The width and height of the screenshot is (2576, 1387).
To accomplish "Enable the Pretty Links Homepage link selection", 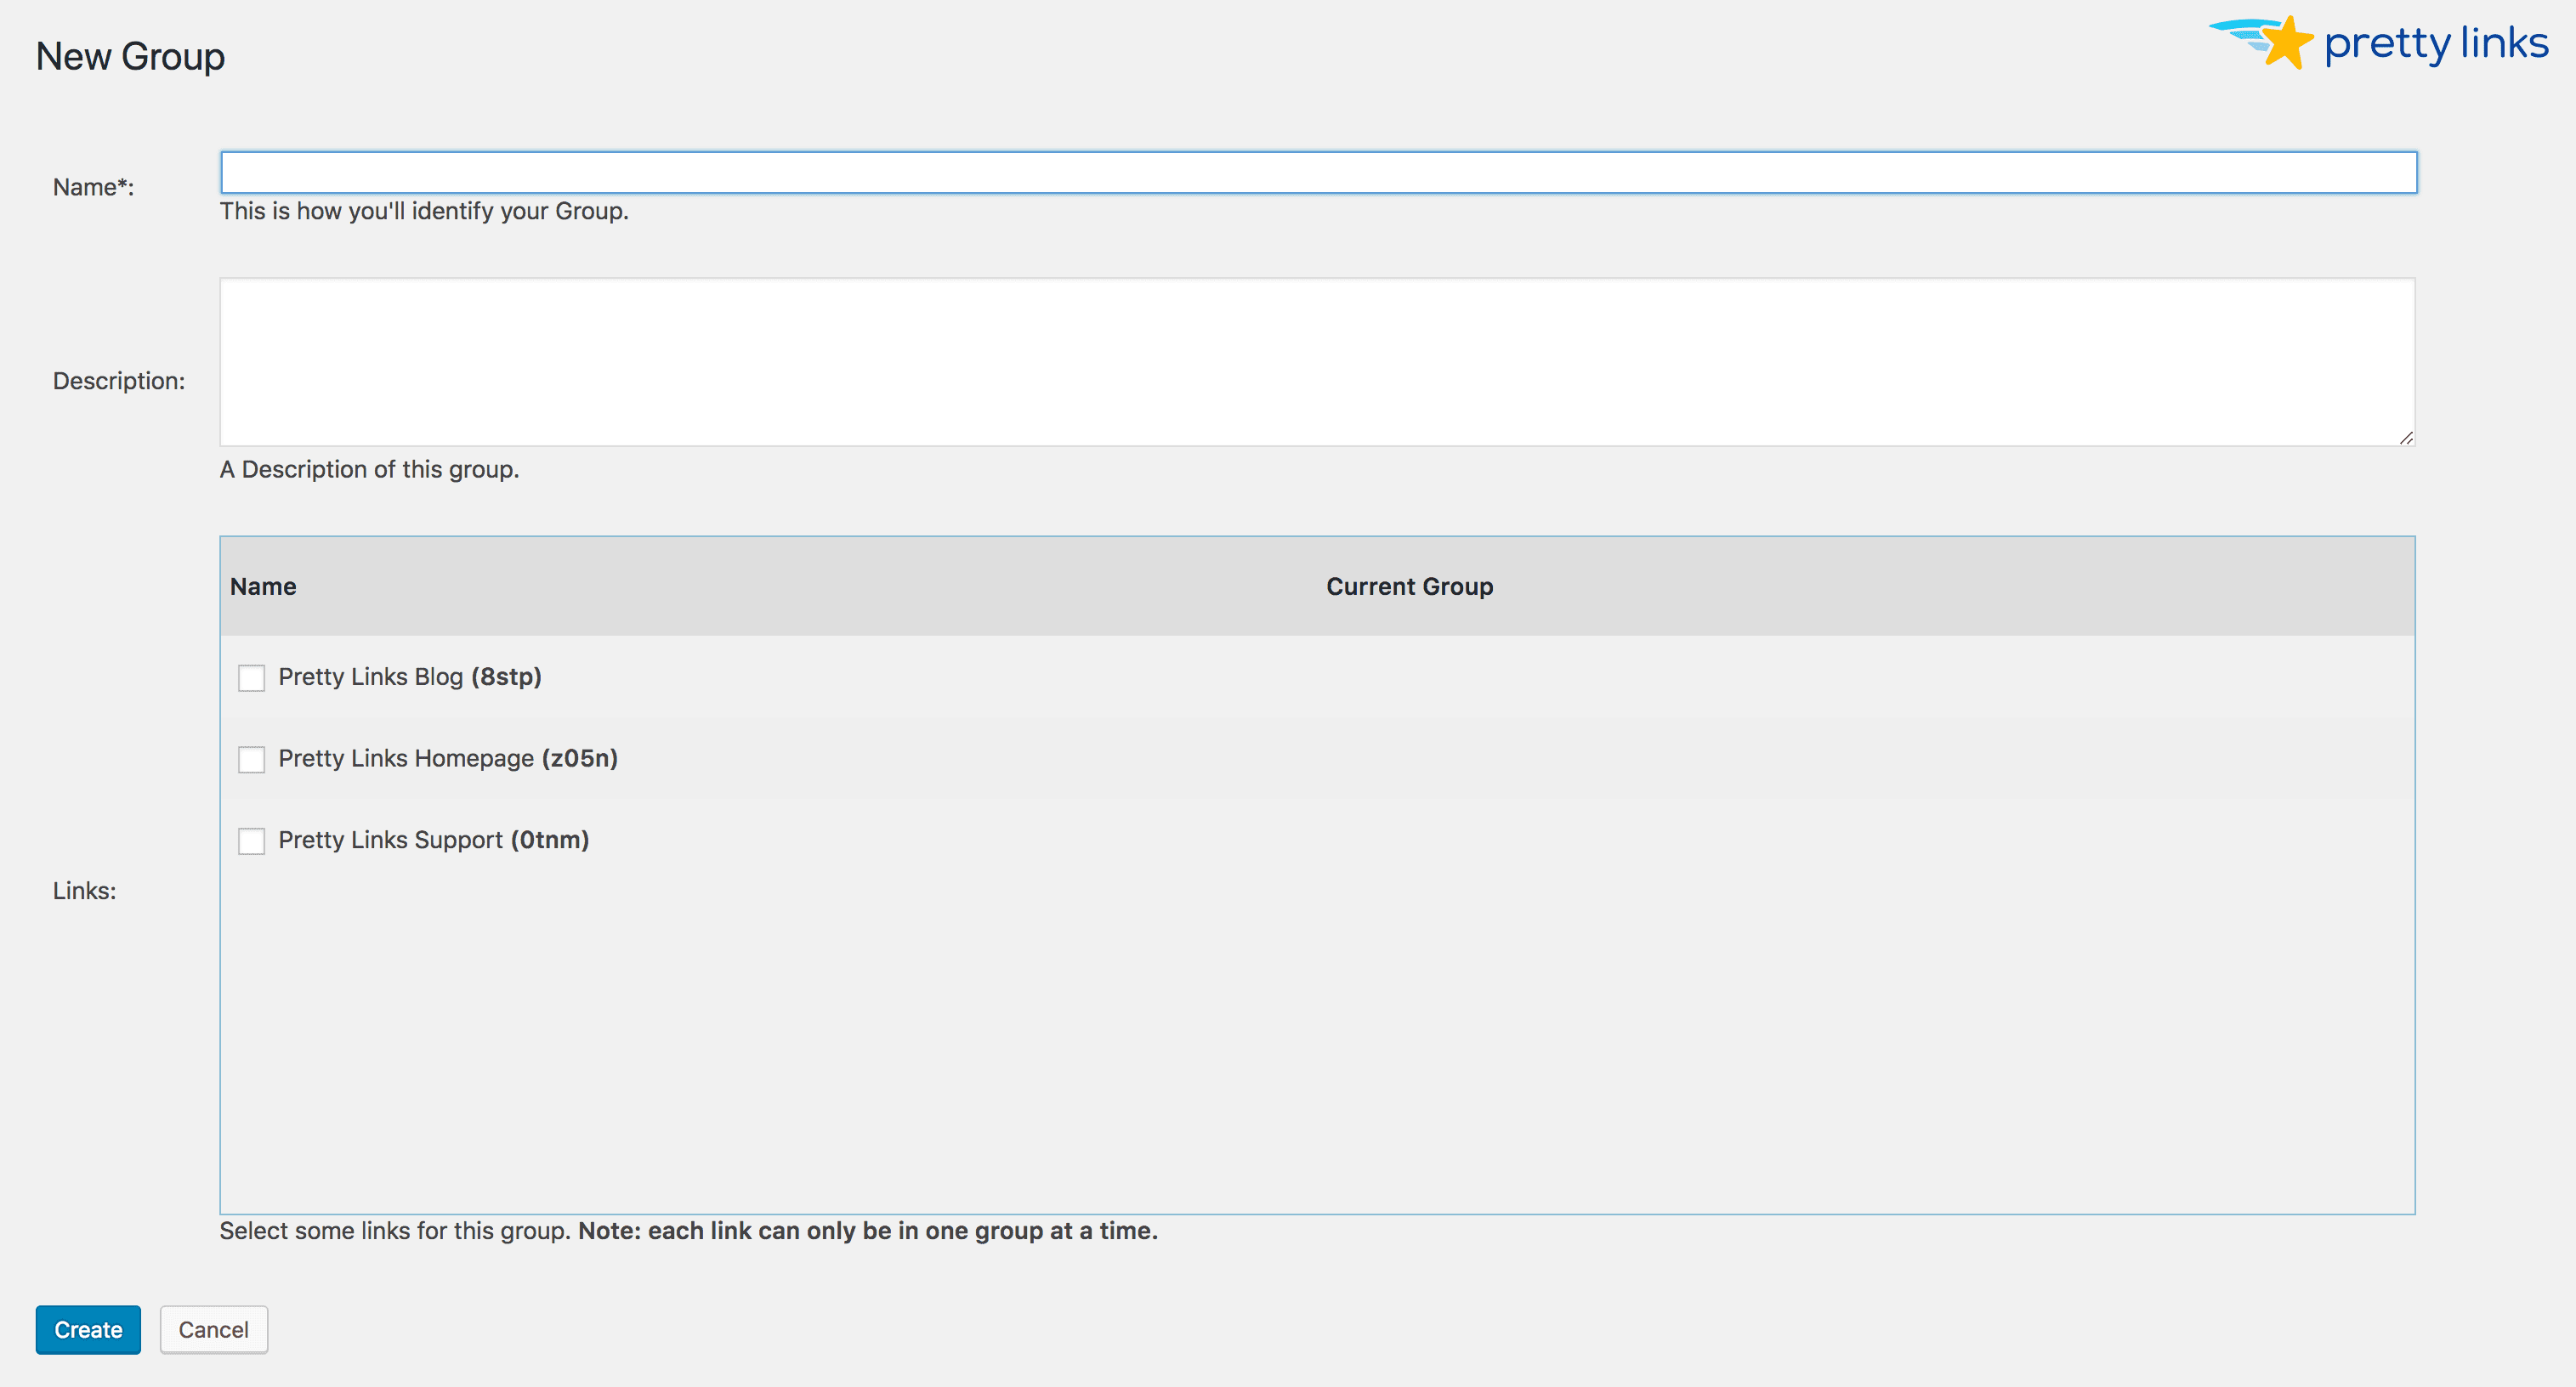I will [251, 759].
